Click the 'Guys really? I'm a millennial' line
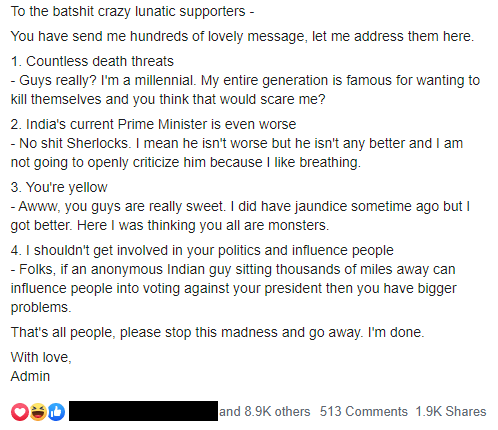The image size is (498, 430). 245,80
